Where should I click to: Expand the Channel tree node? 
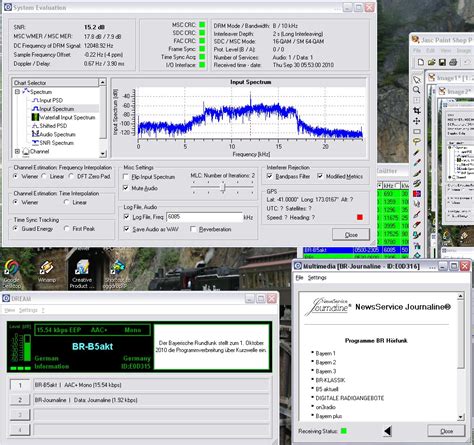coord(17,151)
